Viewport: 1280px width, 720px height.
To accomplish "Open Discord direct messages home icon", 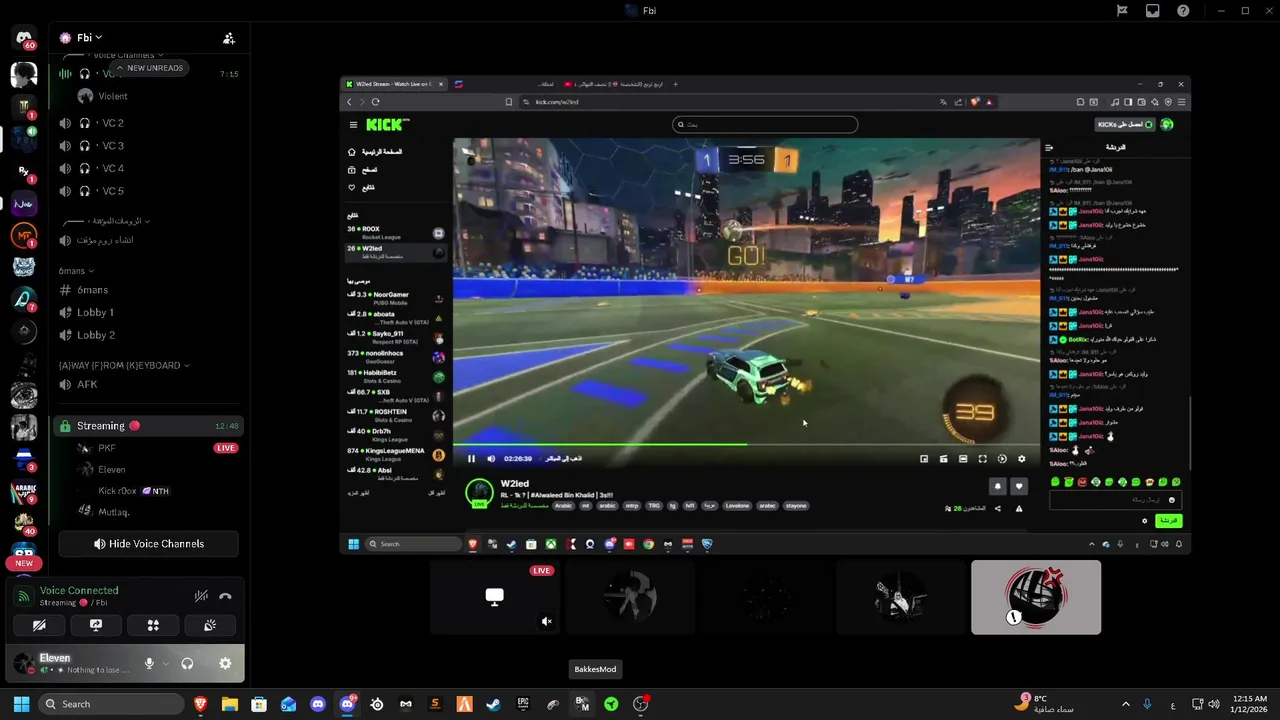I will point(24,38).
